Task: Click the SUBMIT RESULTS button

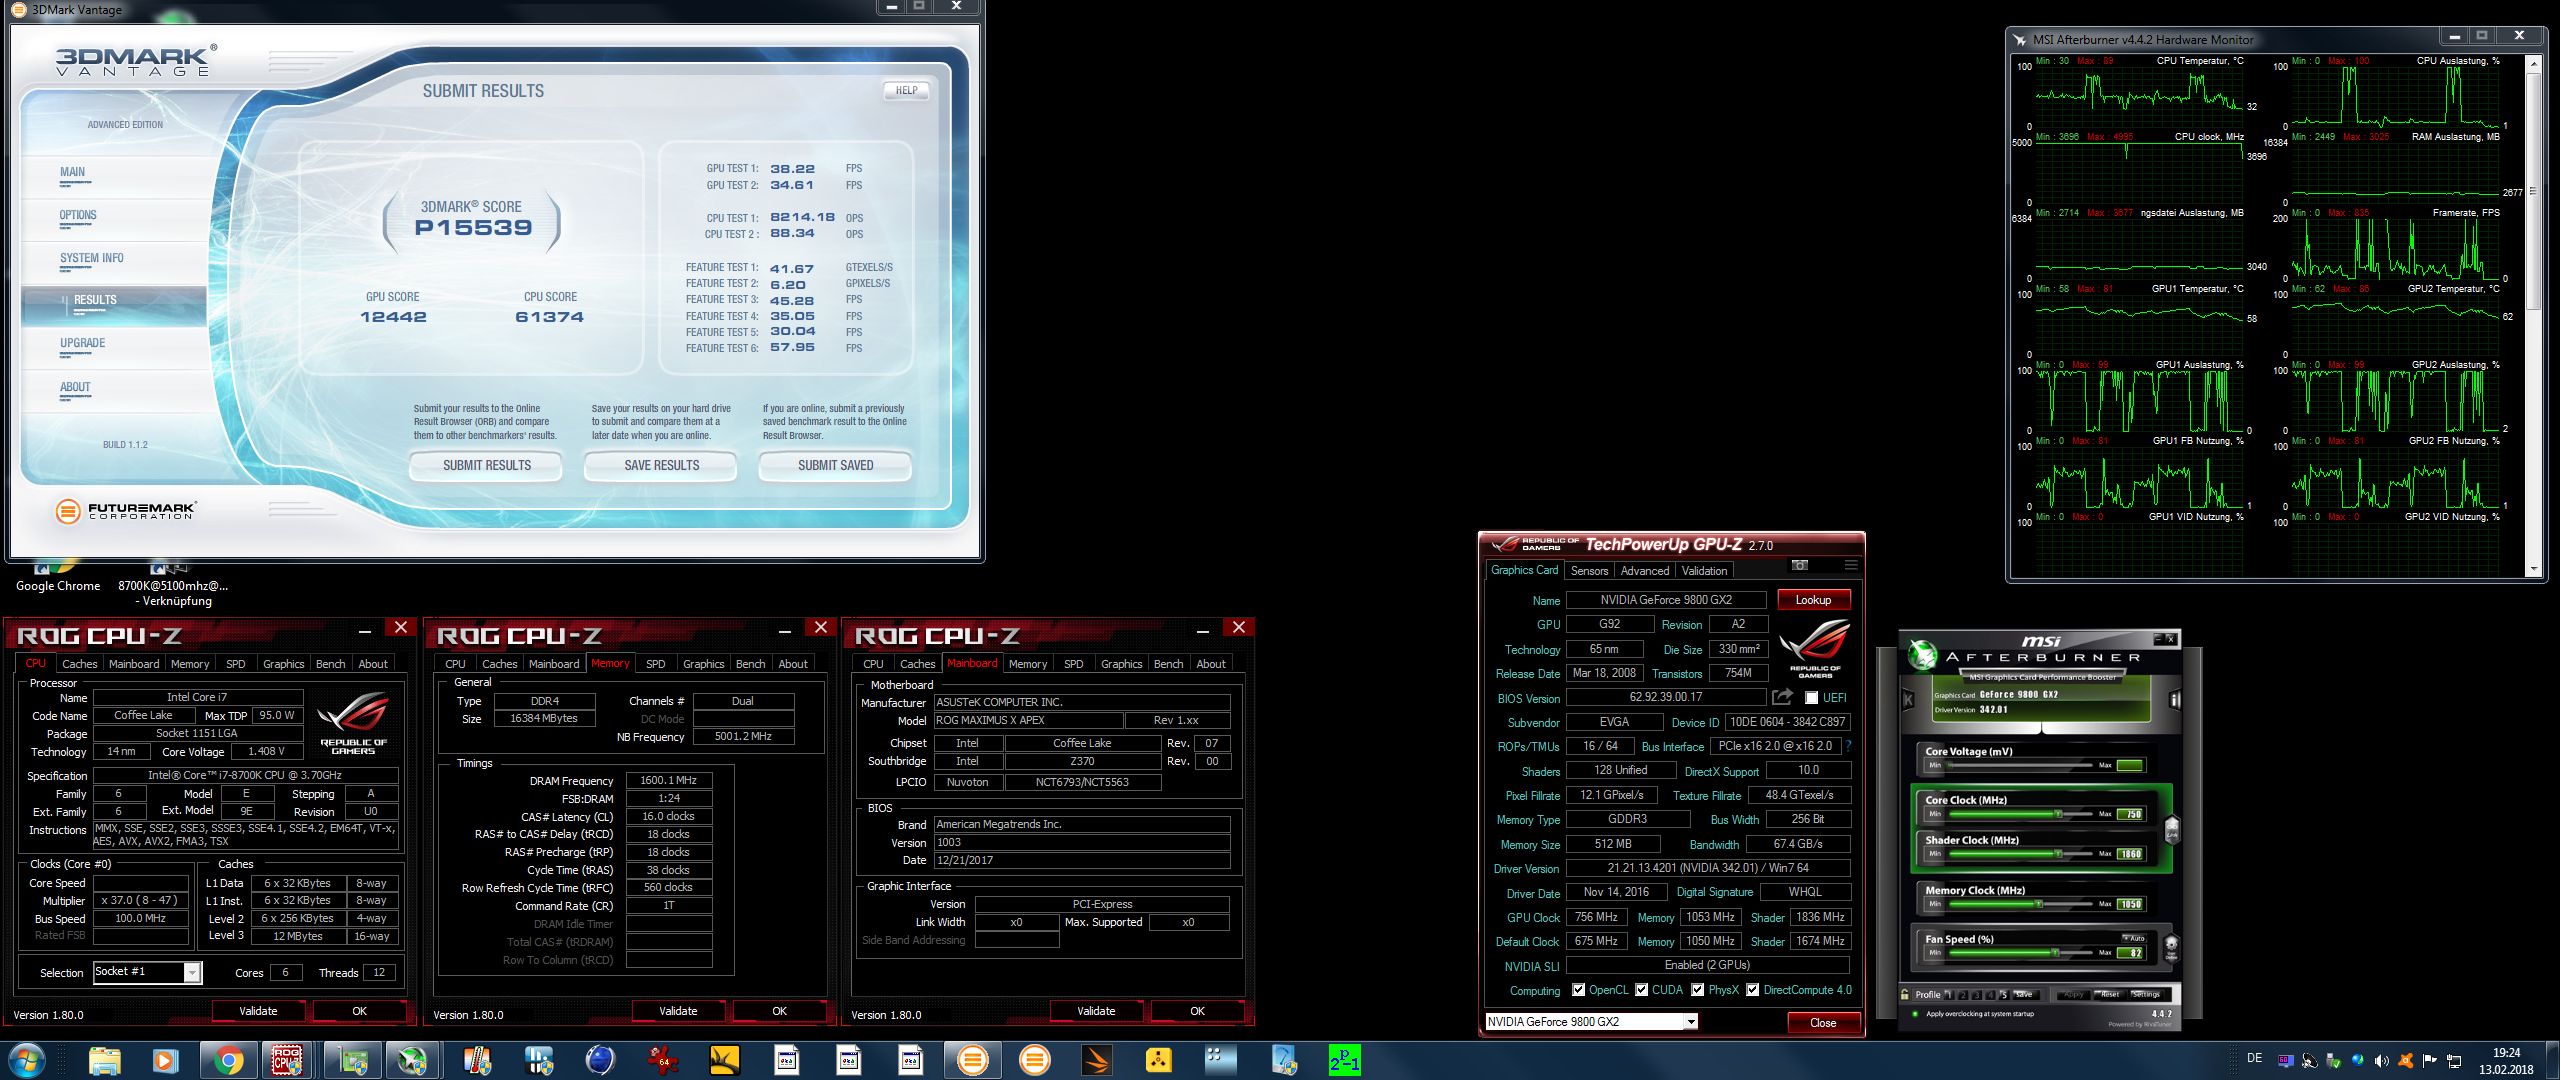Action: [486, 466]
